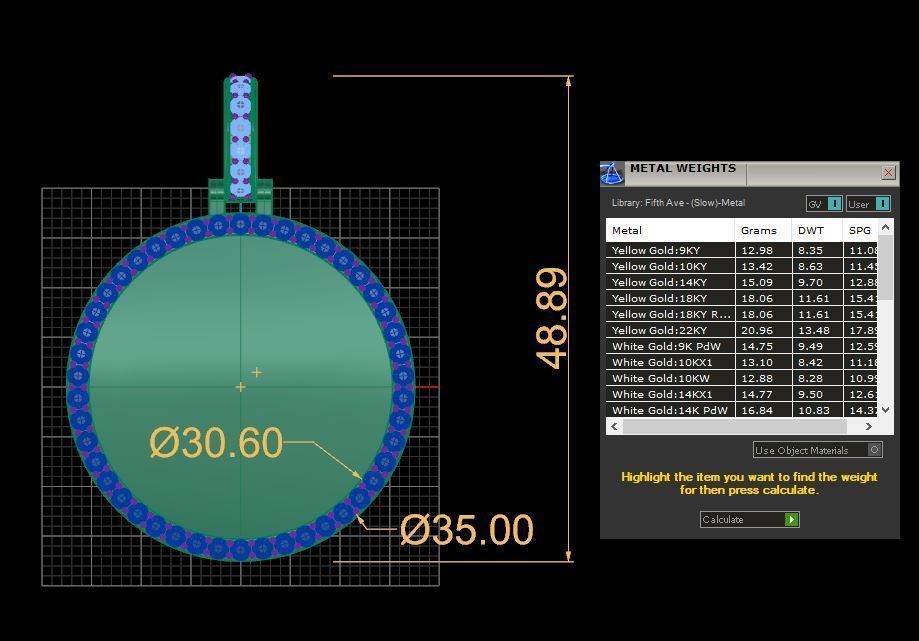Select the Yellow Gold:18KY row
Screen dimensions: 919x641
coord(741,298)
